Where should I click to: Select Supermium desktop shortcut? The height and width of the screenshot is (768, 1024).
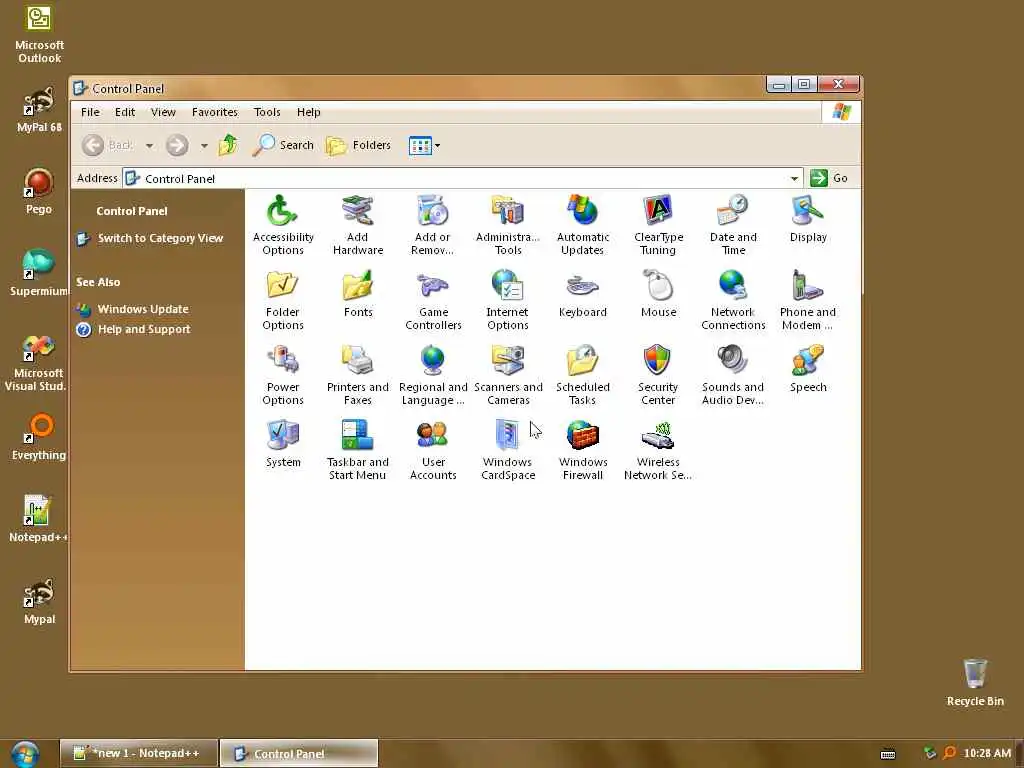(39, 273)
